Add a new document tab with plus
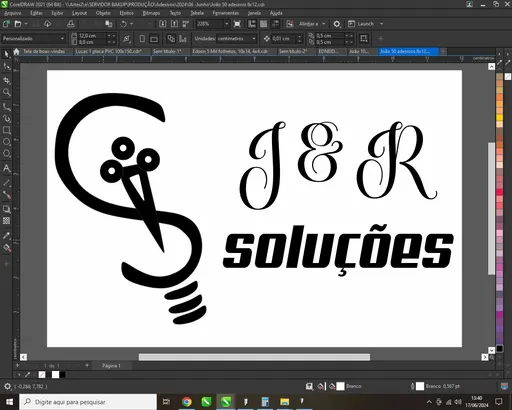Viewport: 512px width, 410px height. 443,51
